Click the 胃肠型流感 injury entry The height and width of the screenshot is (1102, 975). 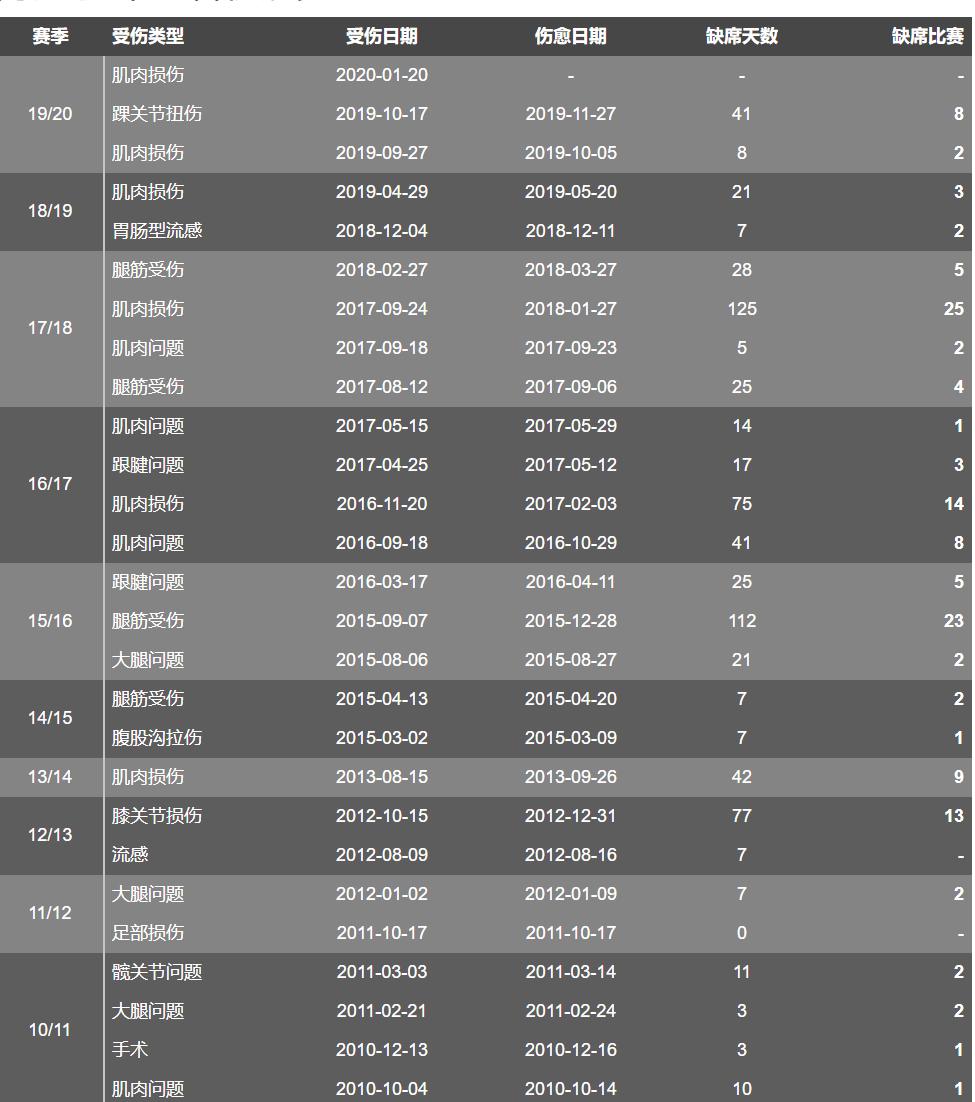tap(157, 231)
